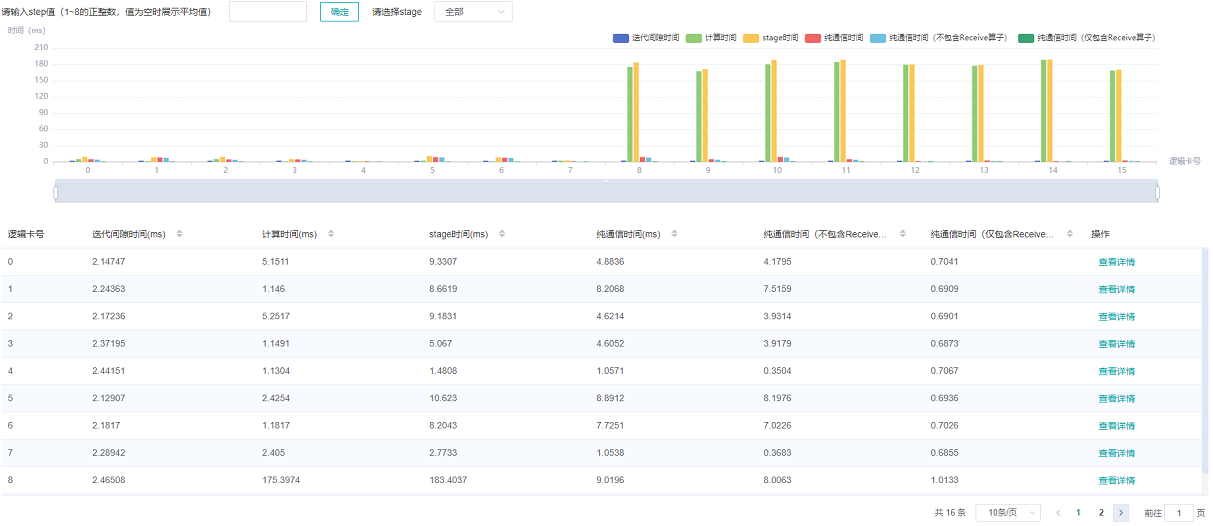Click left handle of chart zoom slider
This screenshot has width=1213, height=526.
click(56, 192)
